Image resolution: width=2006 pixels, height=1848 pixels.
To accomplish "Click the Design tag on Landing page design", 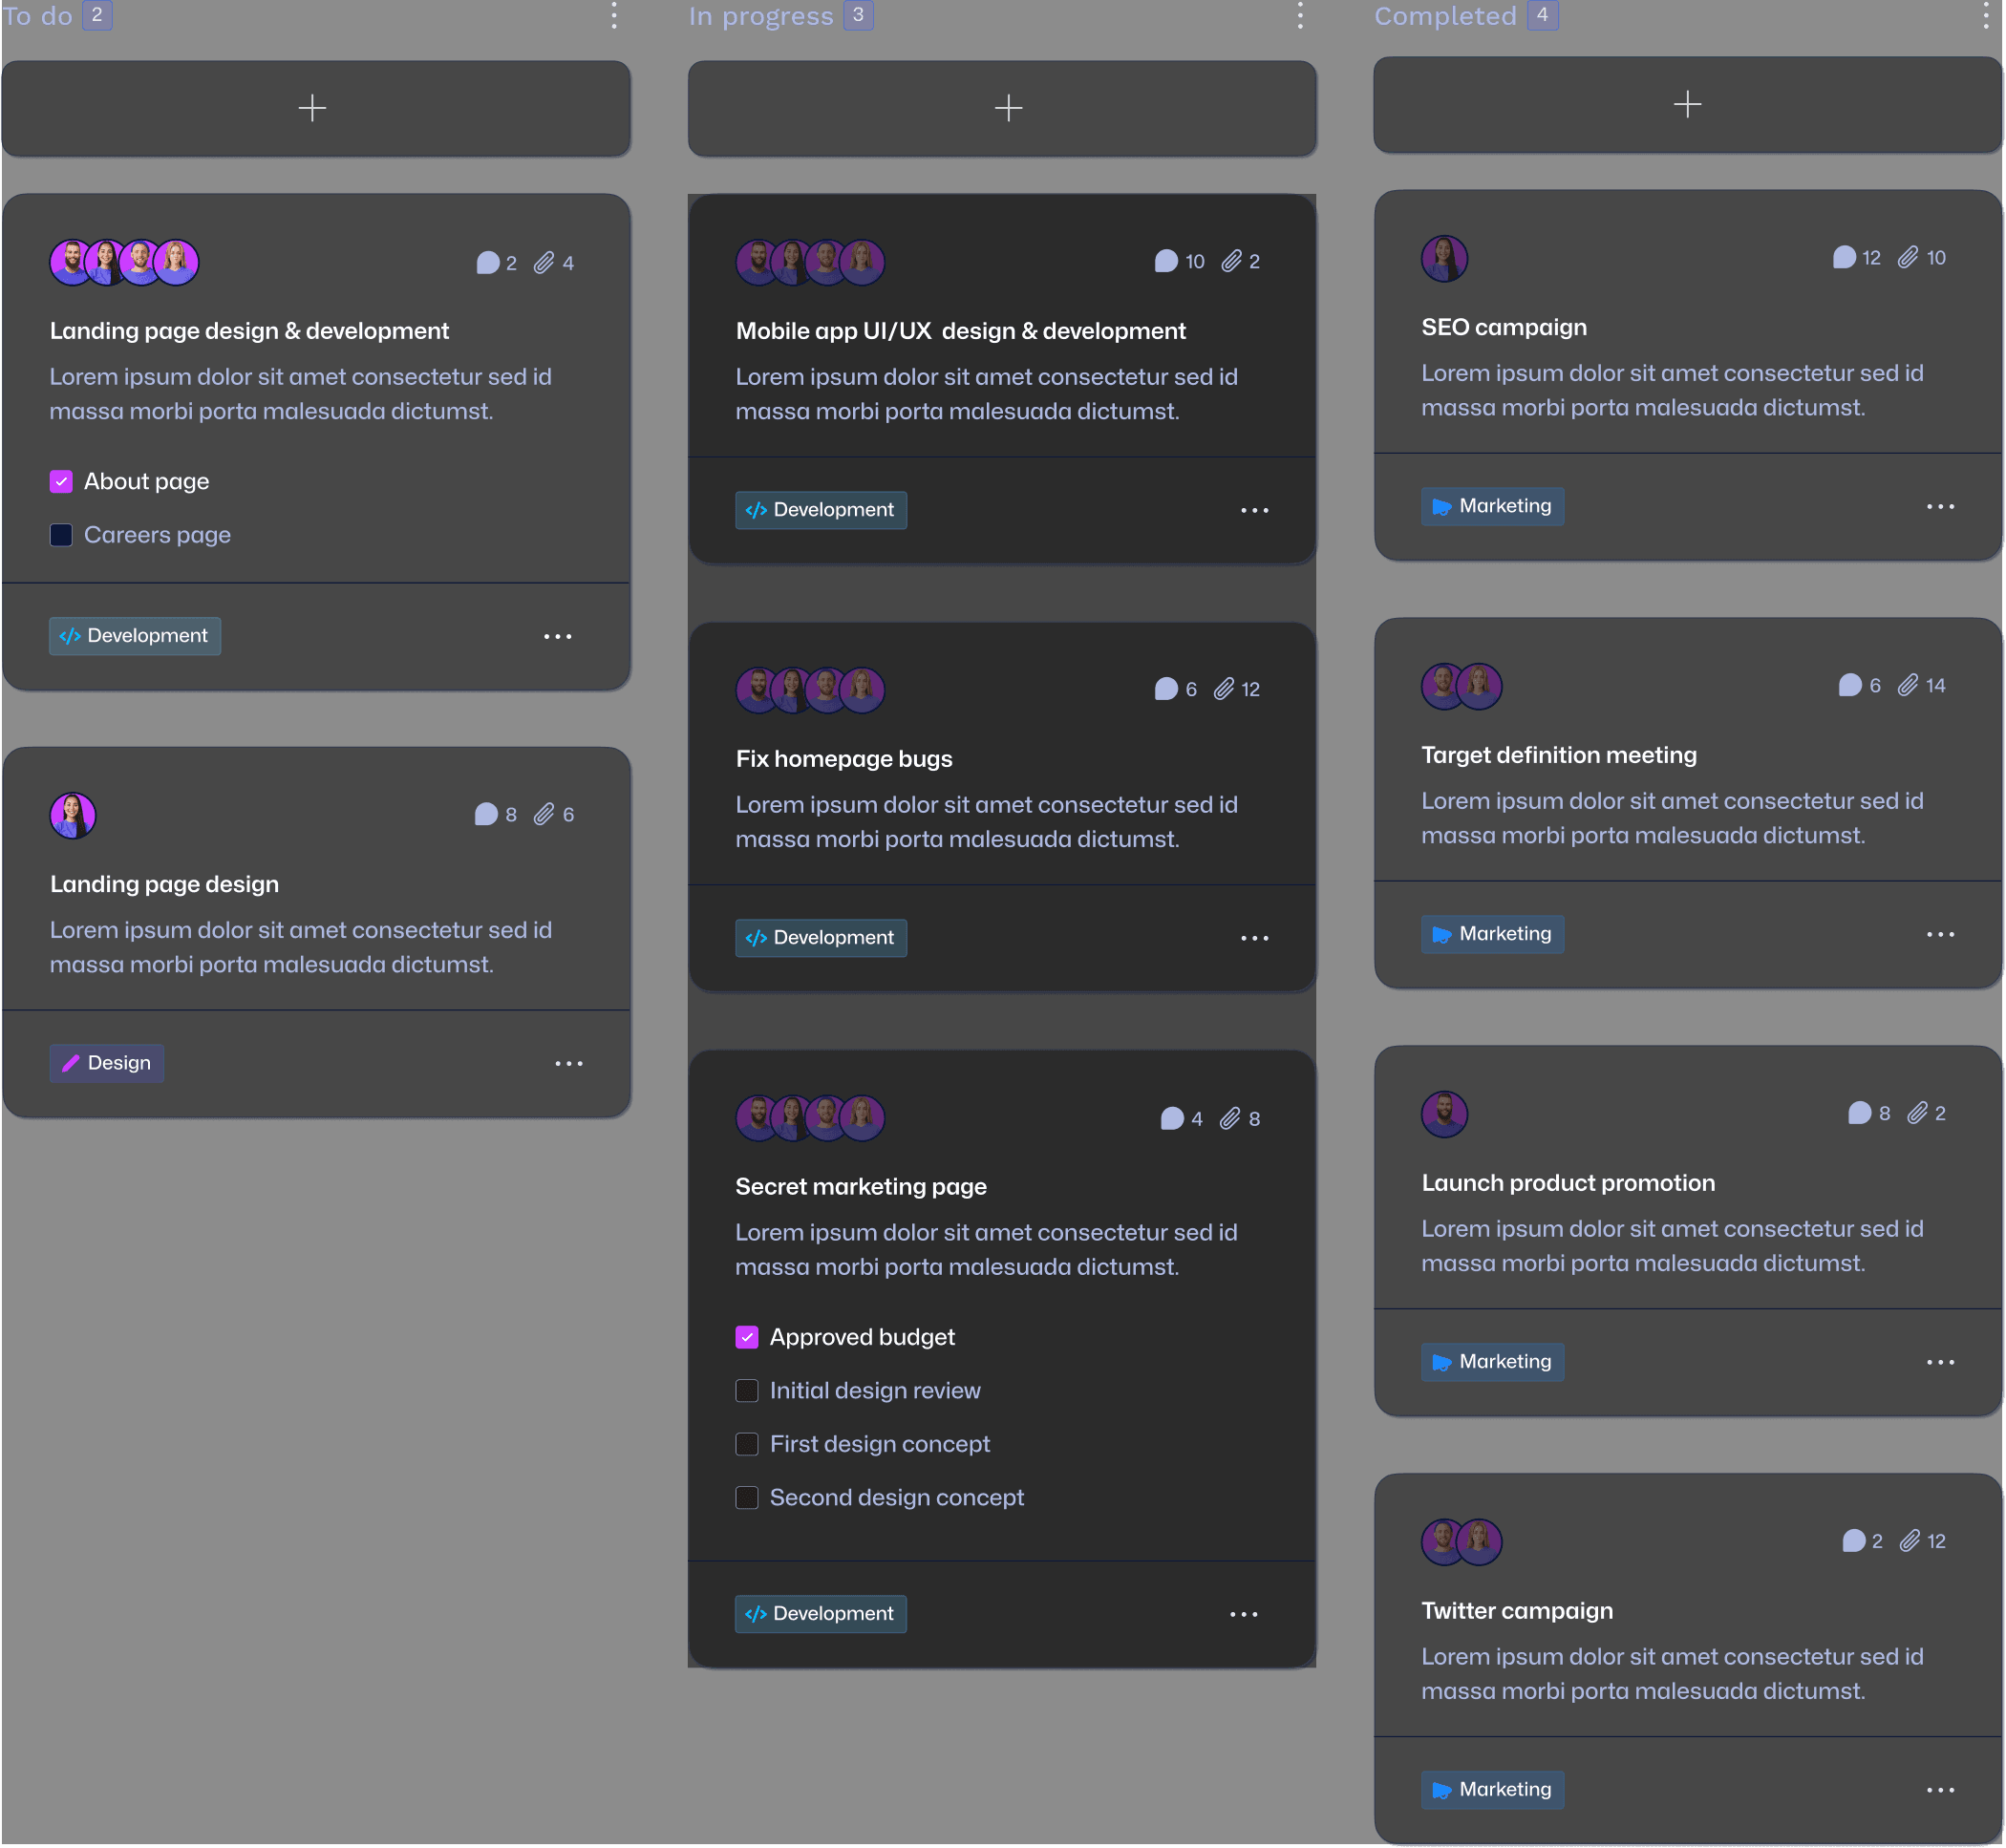I will pos(107,1063).
